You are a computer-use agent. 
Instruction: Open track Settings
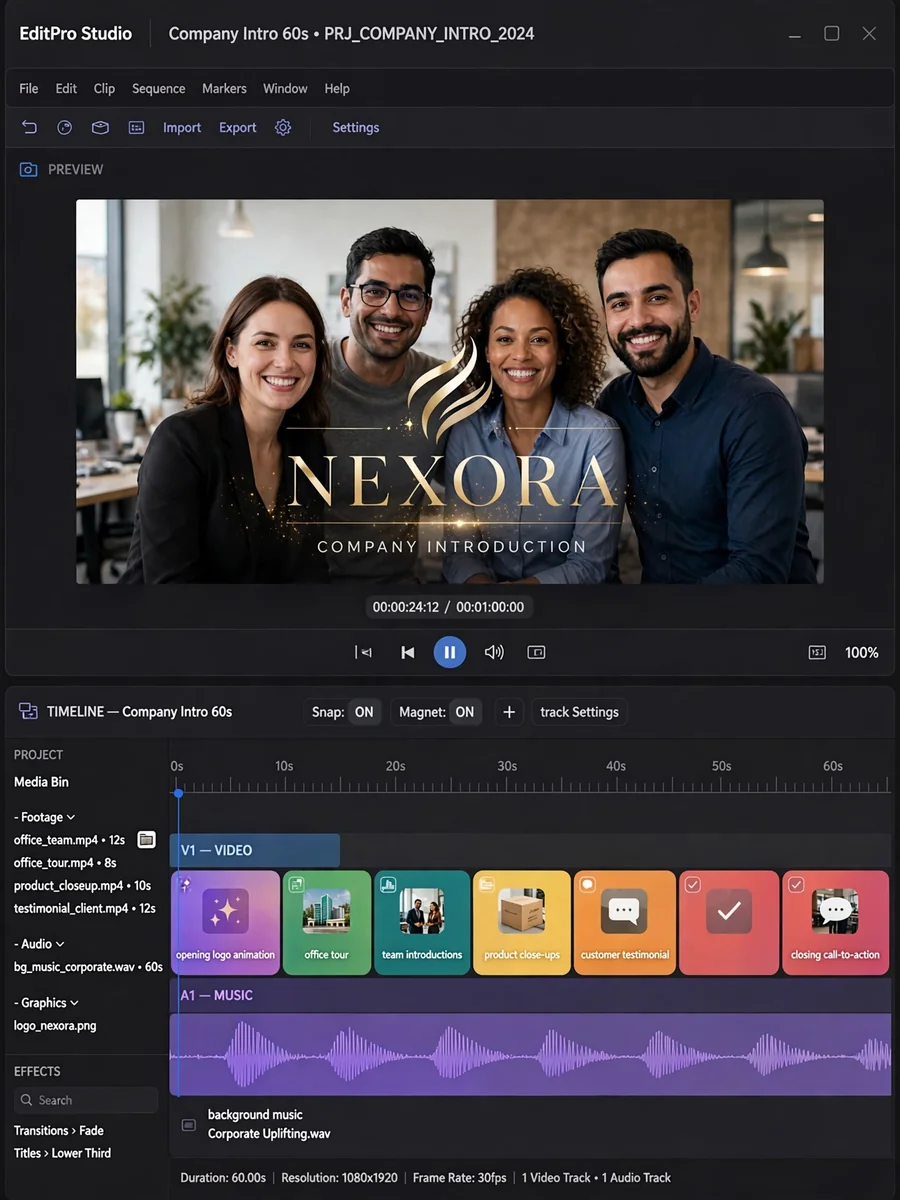(x=580, y=712)
